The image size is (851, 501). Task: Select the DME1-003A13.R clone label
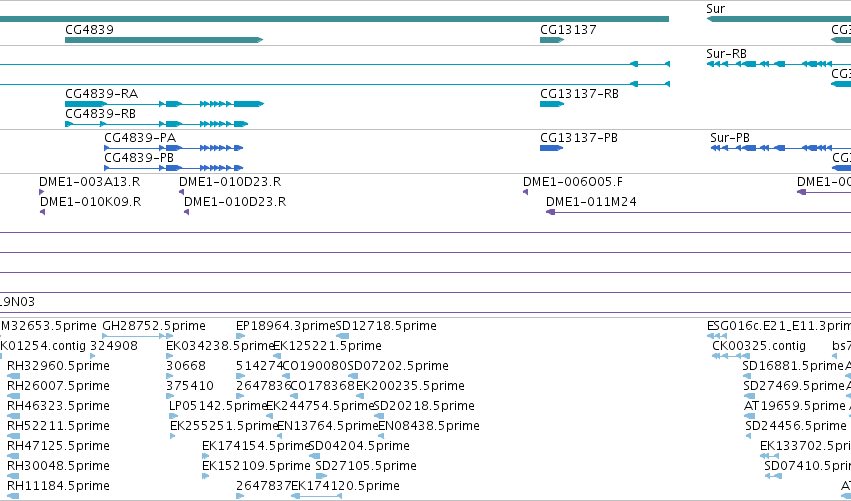[90, 182]
